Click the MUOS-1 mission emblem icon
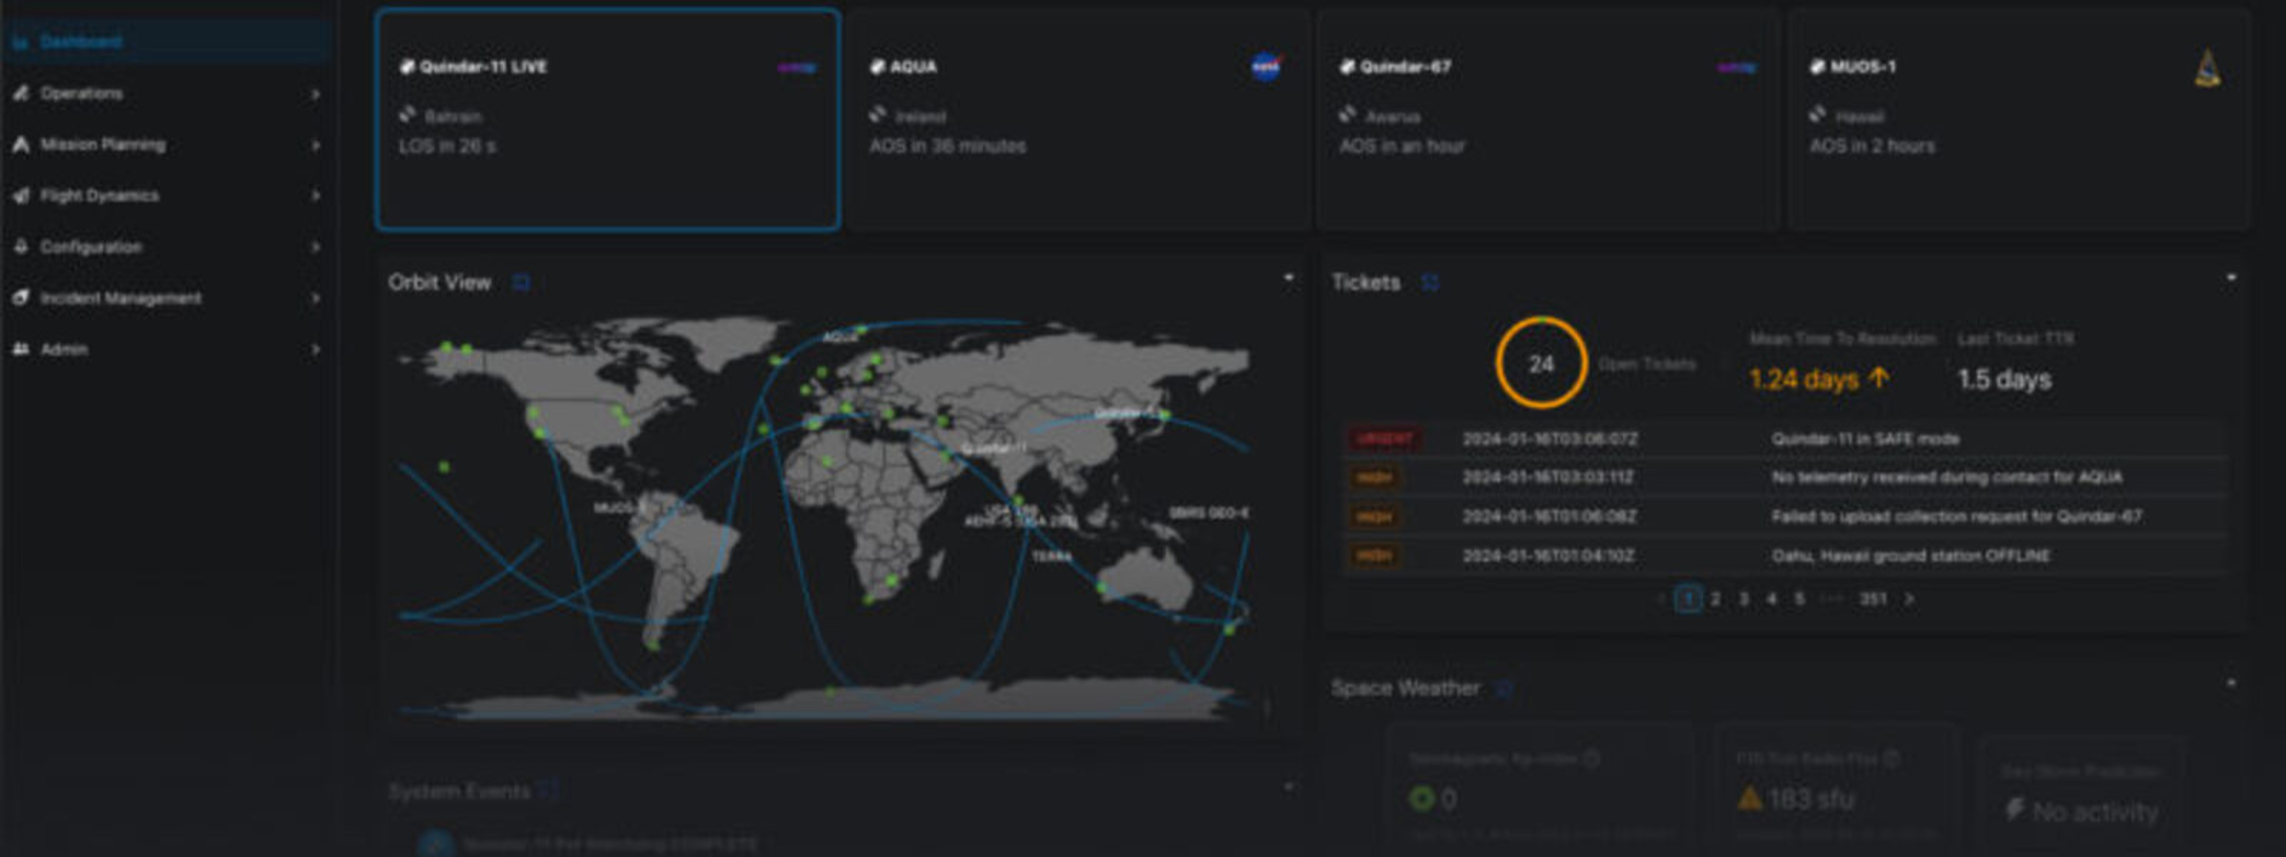2286x857 pixels. (2207, 70)
